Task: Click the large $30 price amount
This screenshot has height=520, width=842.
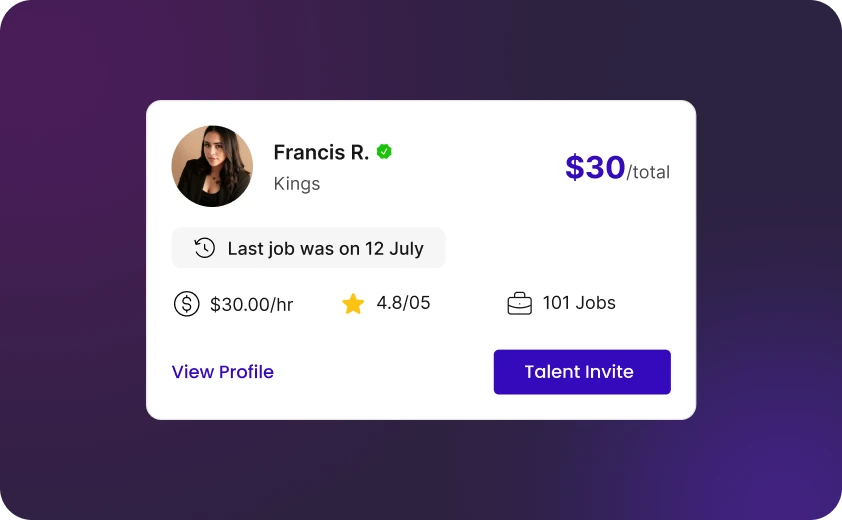Action: pyautogui.click(x=595, y=167)
